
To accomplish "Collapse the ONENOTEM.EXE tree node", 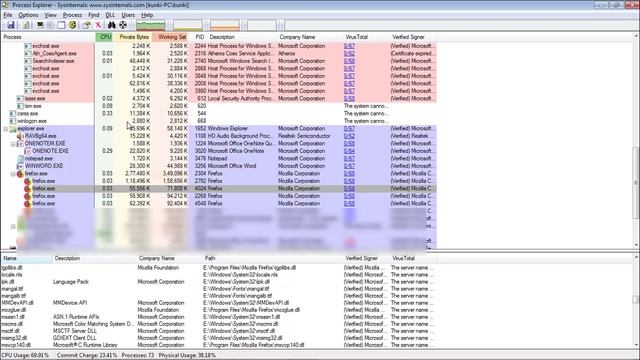I will pos(13,144).
